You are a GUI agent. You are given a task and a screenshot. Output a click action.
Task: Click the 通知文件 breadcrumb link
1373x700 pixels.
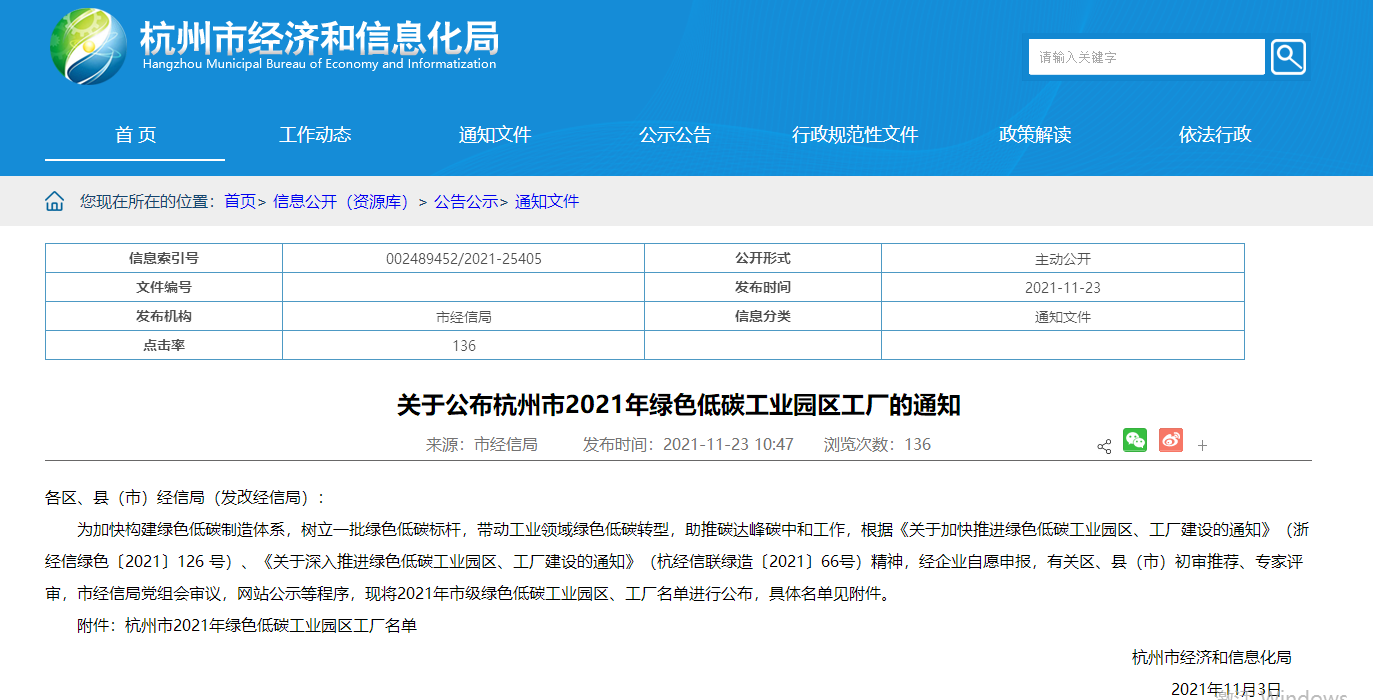[x=547, y=202]
